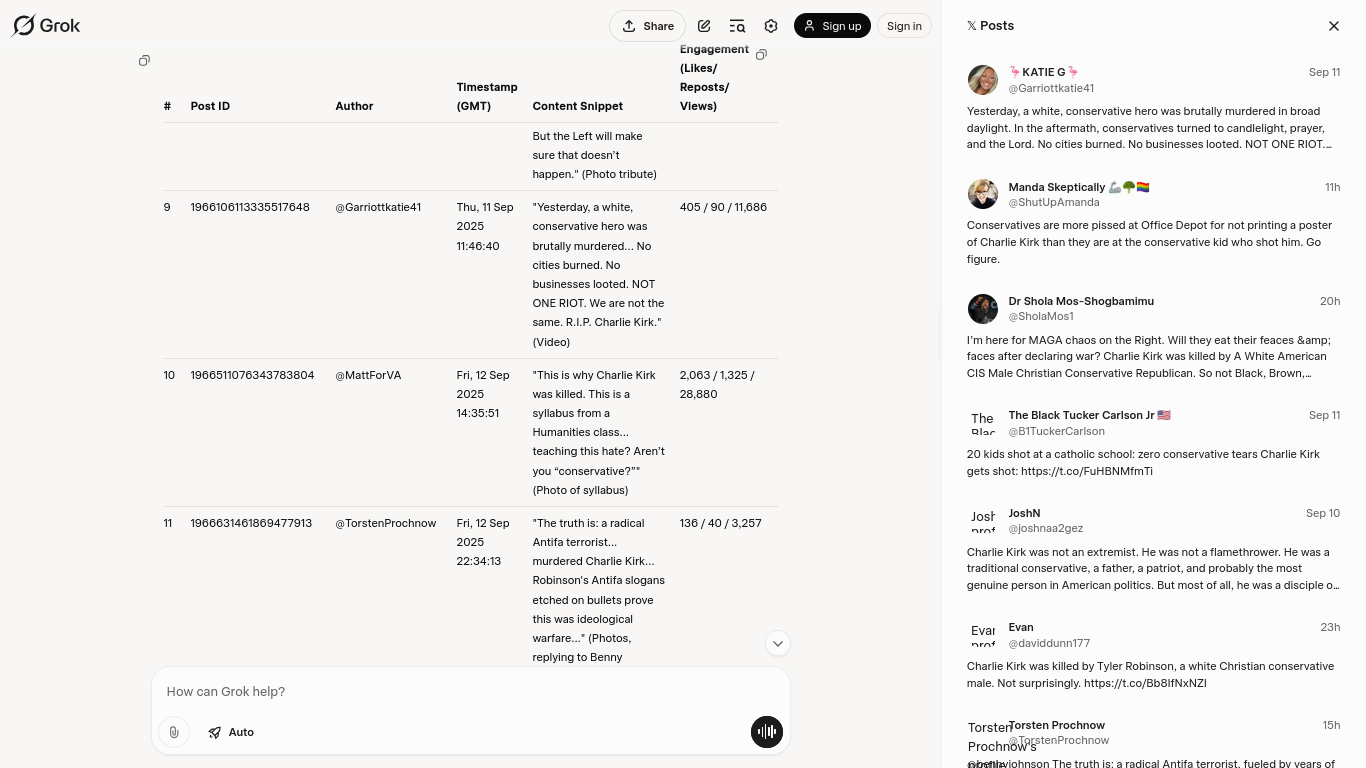Open Dr Shola Mos-Shogbamimu avatar

983,309
